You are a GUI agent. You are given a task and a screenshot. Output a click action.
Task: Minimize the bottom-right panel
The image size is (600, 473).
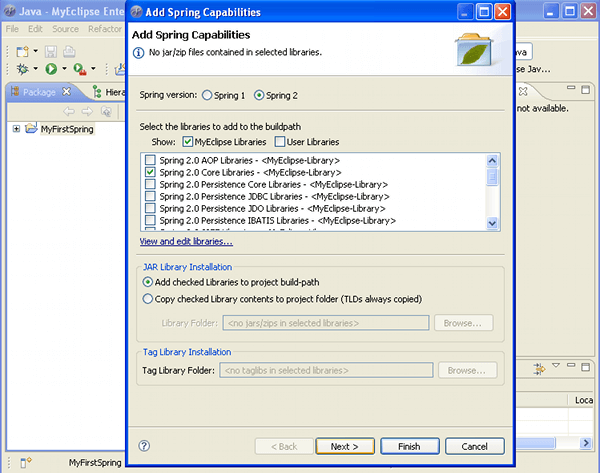571,365
